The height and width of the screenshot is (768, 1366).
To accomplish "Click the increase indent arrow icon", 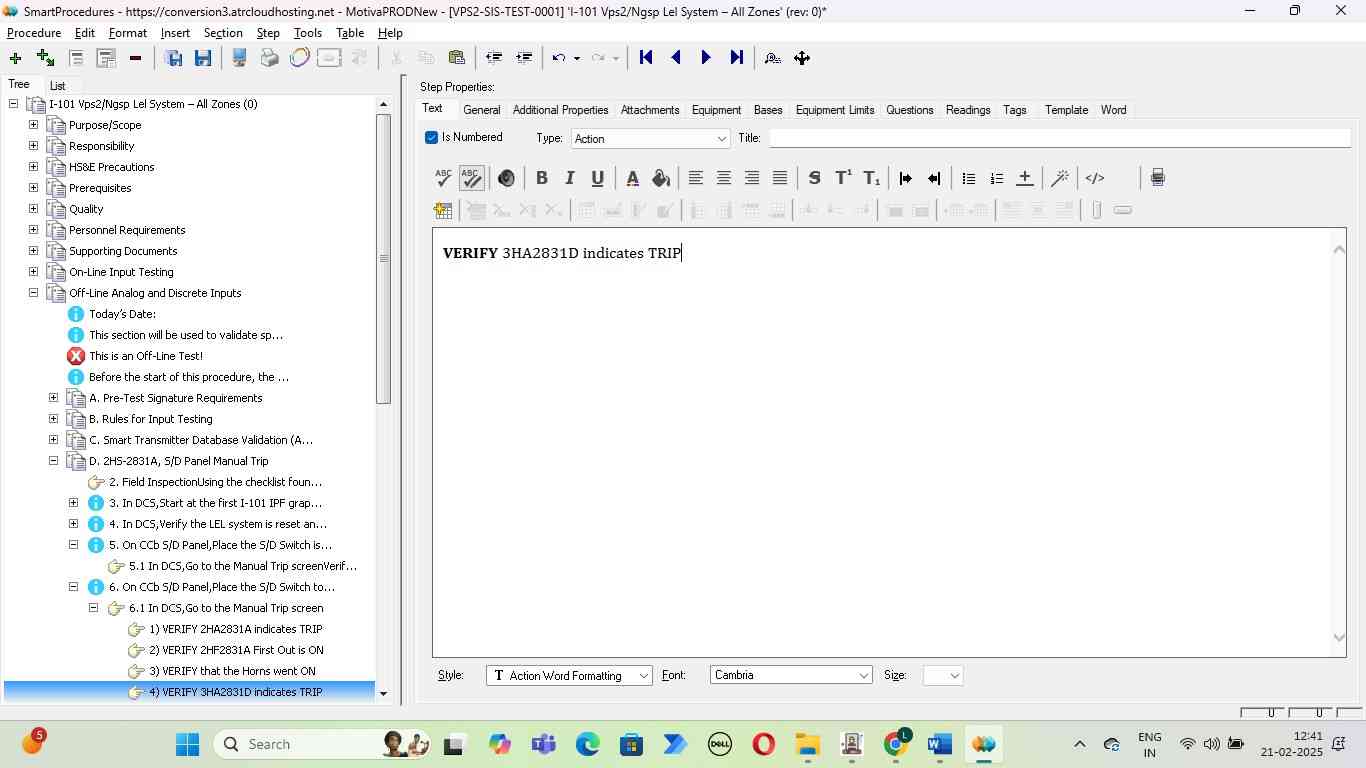I will click(x=906, y=178).
